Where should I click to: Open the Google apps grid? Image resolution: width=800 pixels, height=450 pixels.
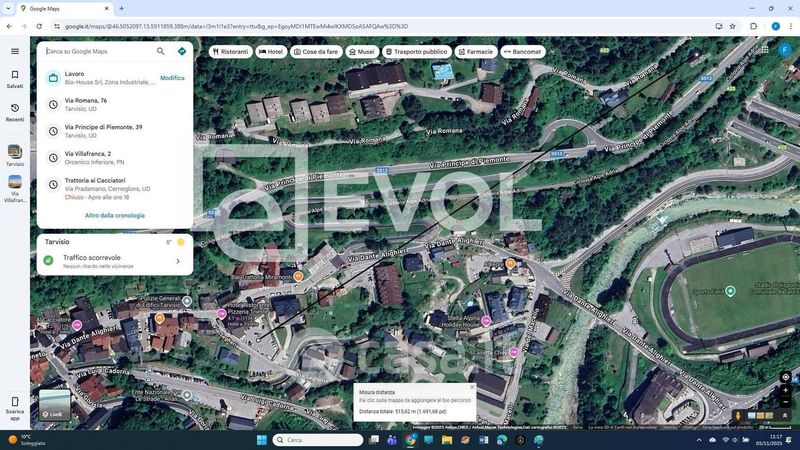[x=765, y=49]
